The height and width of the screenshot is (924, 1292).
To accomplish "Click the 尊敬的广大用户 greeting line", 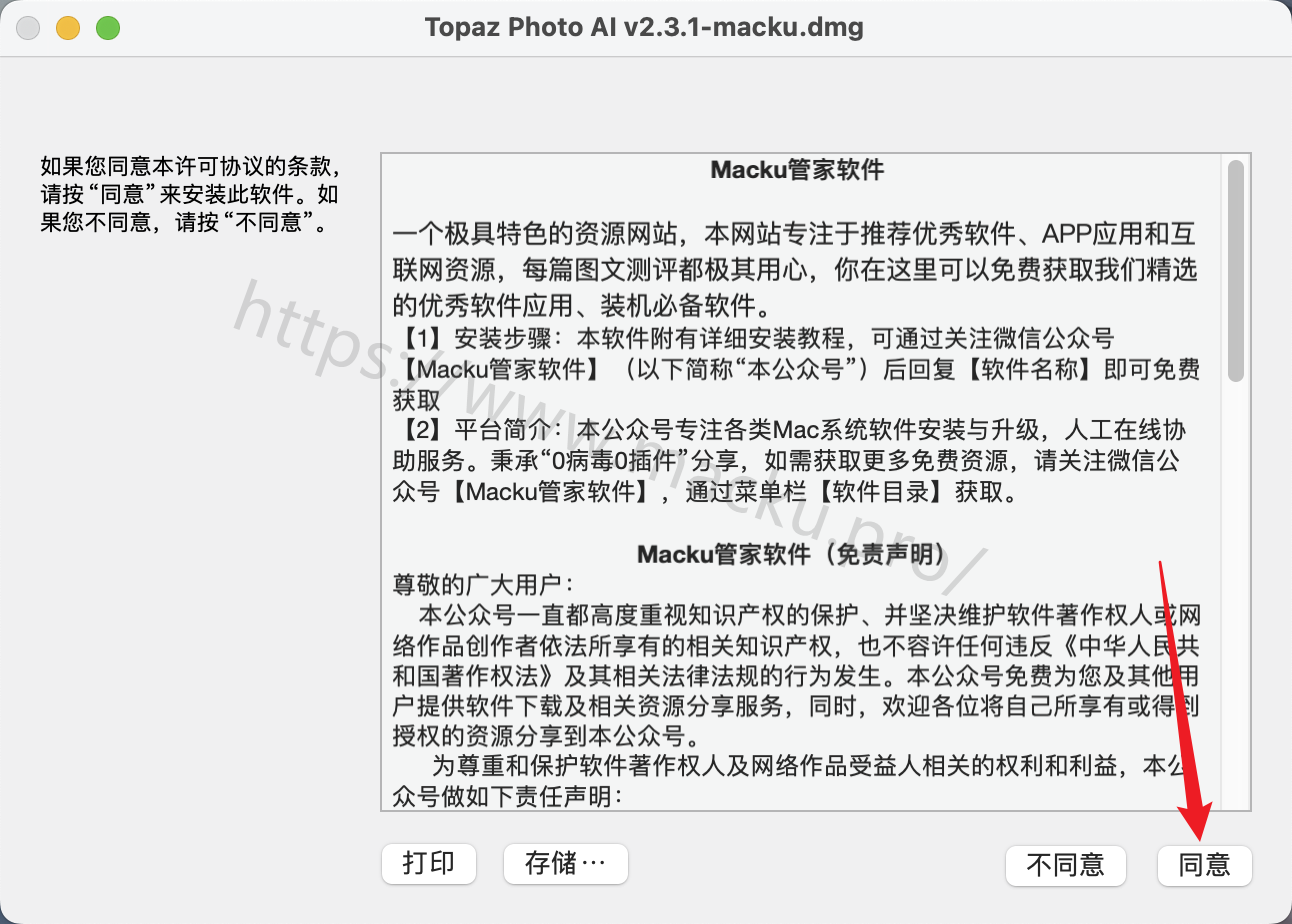I will pyautogui.click(x=484, y=583).
